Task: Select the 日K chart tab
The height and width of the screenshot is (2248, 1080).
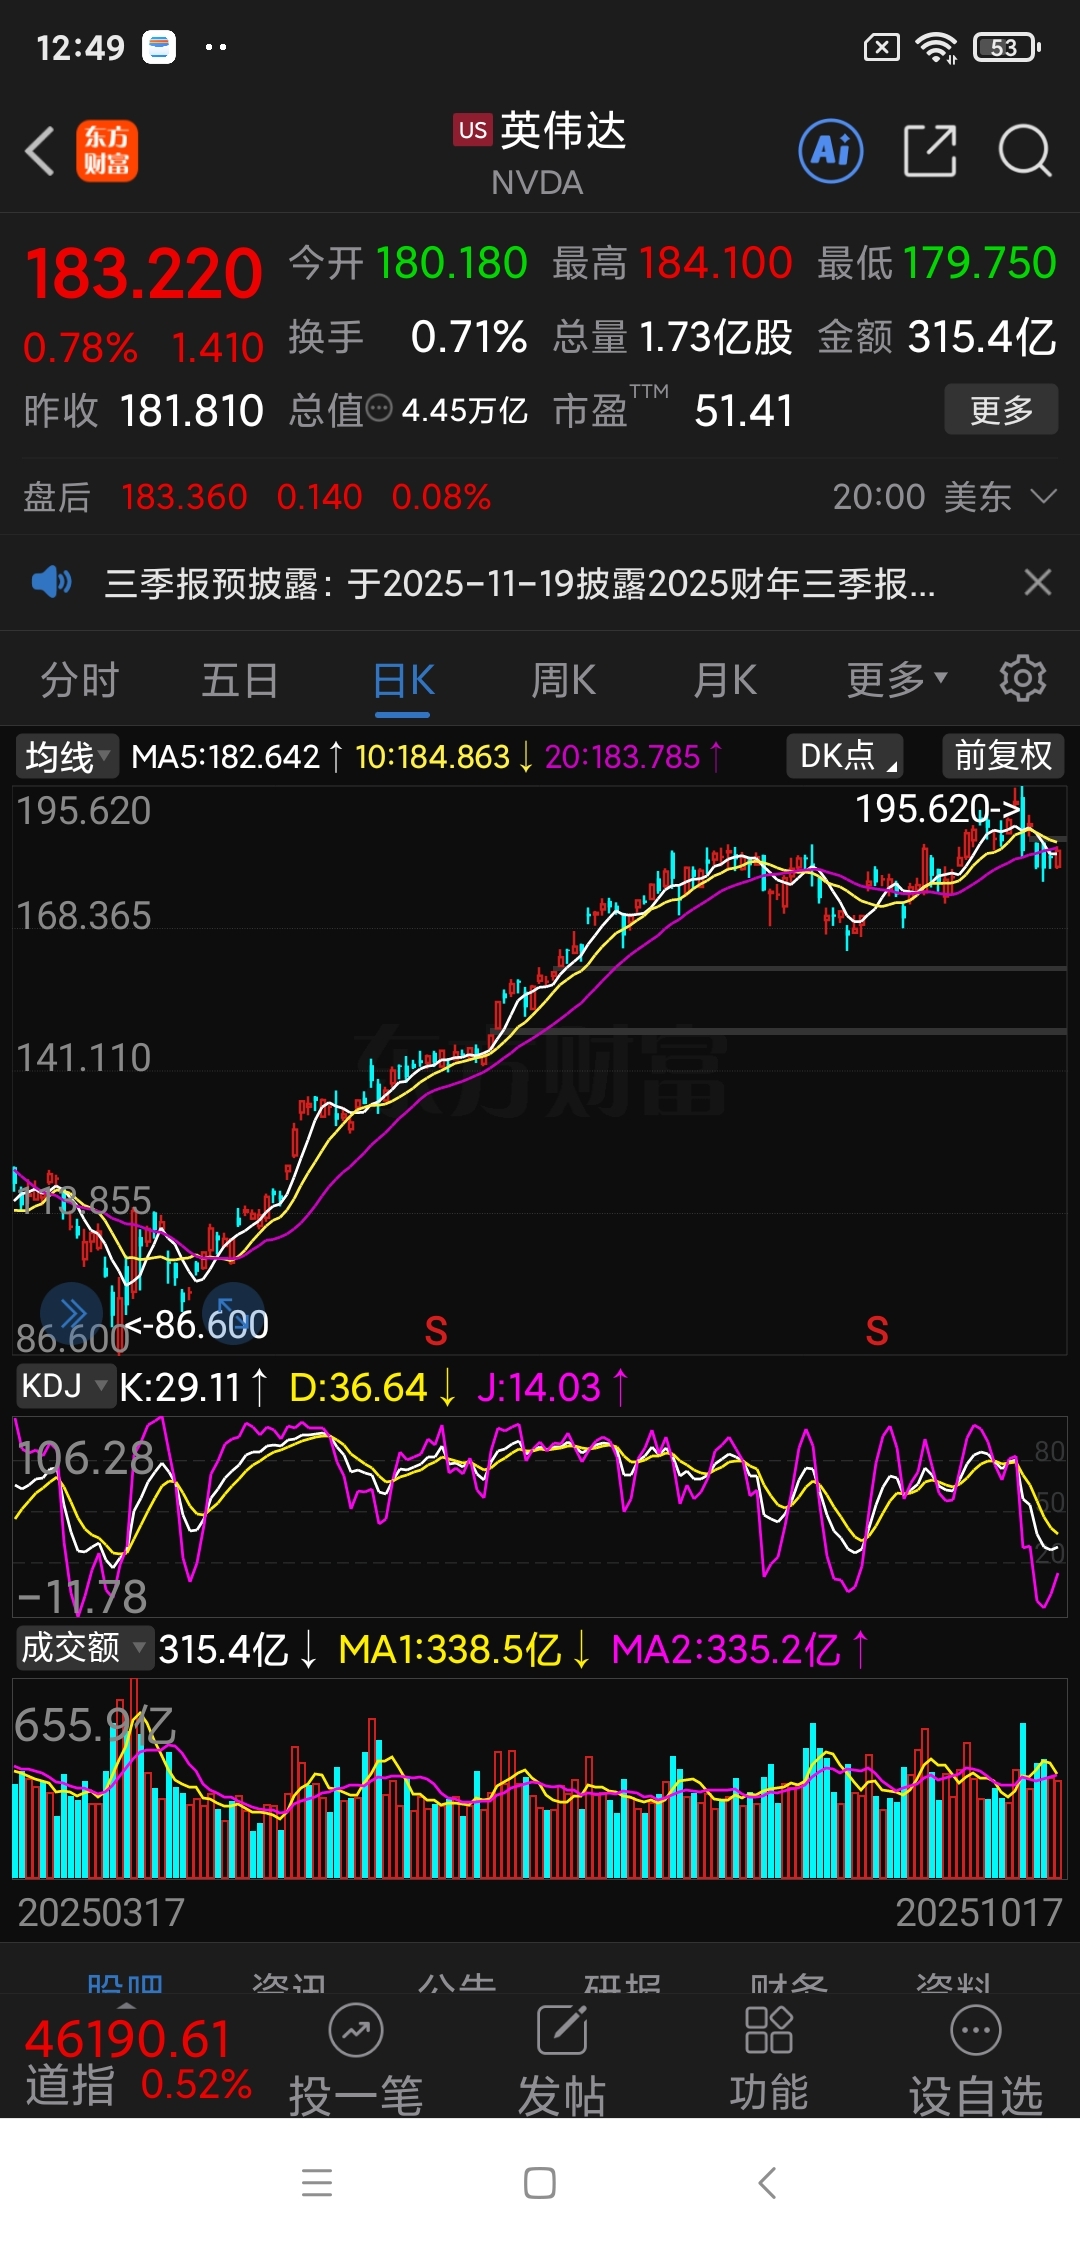Action: tap(403, 682)
